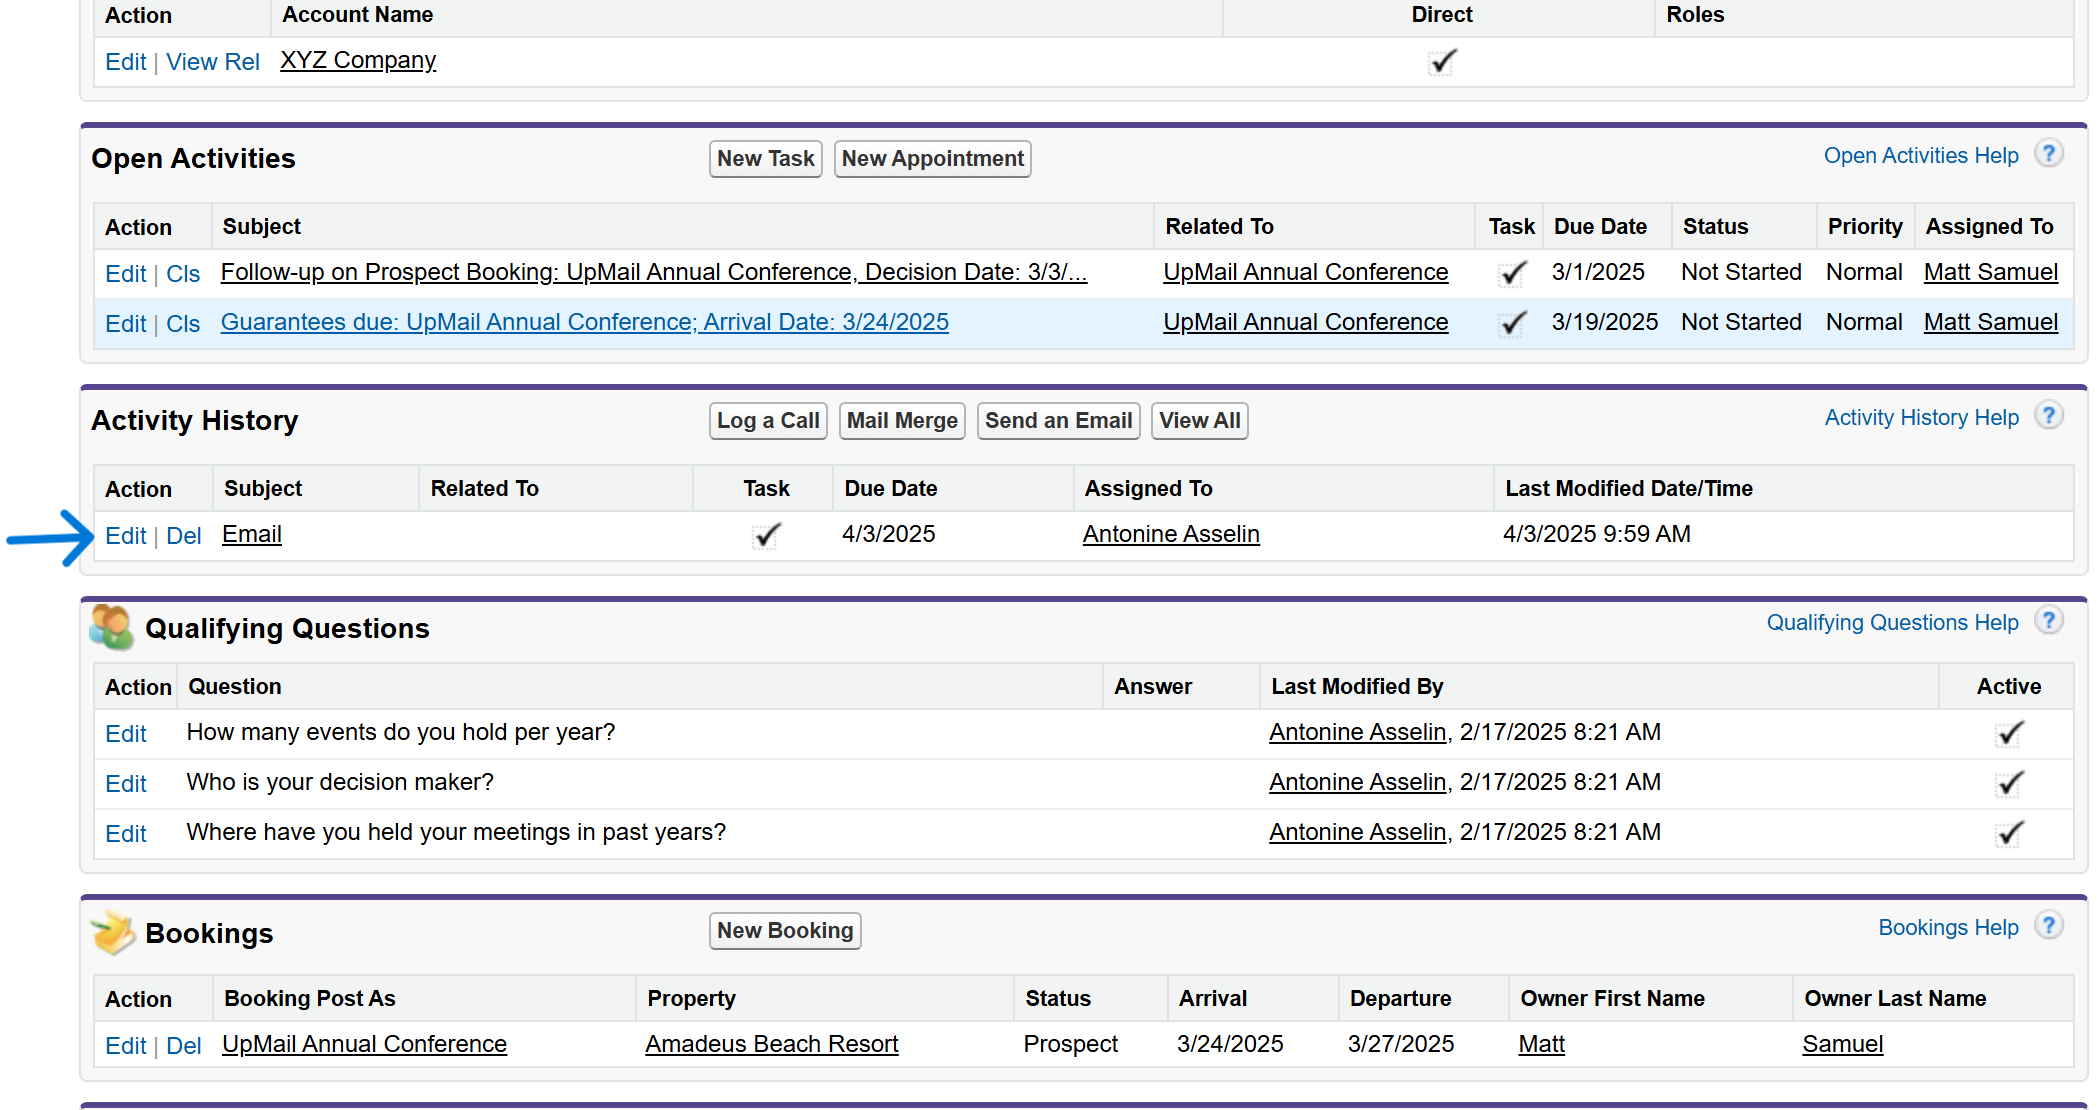
Task: Click the Bookings help question-mark icon
Action: (x=2048, y=926)
